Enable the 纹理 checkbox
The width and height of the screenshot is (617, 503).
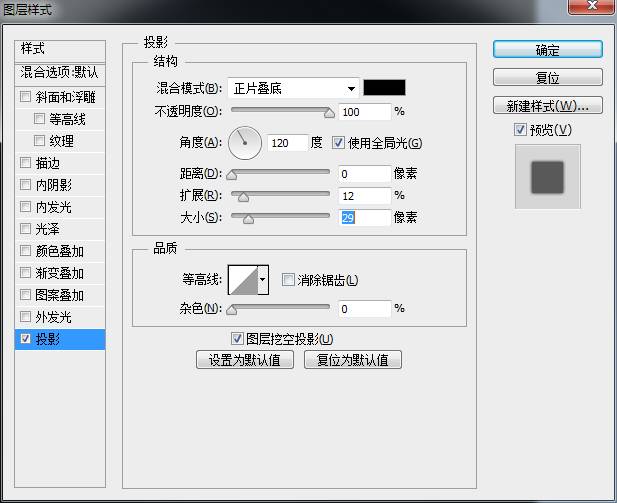pyautogui.click(x=39, y=141)
